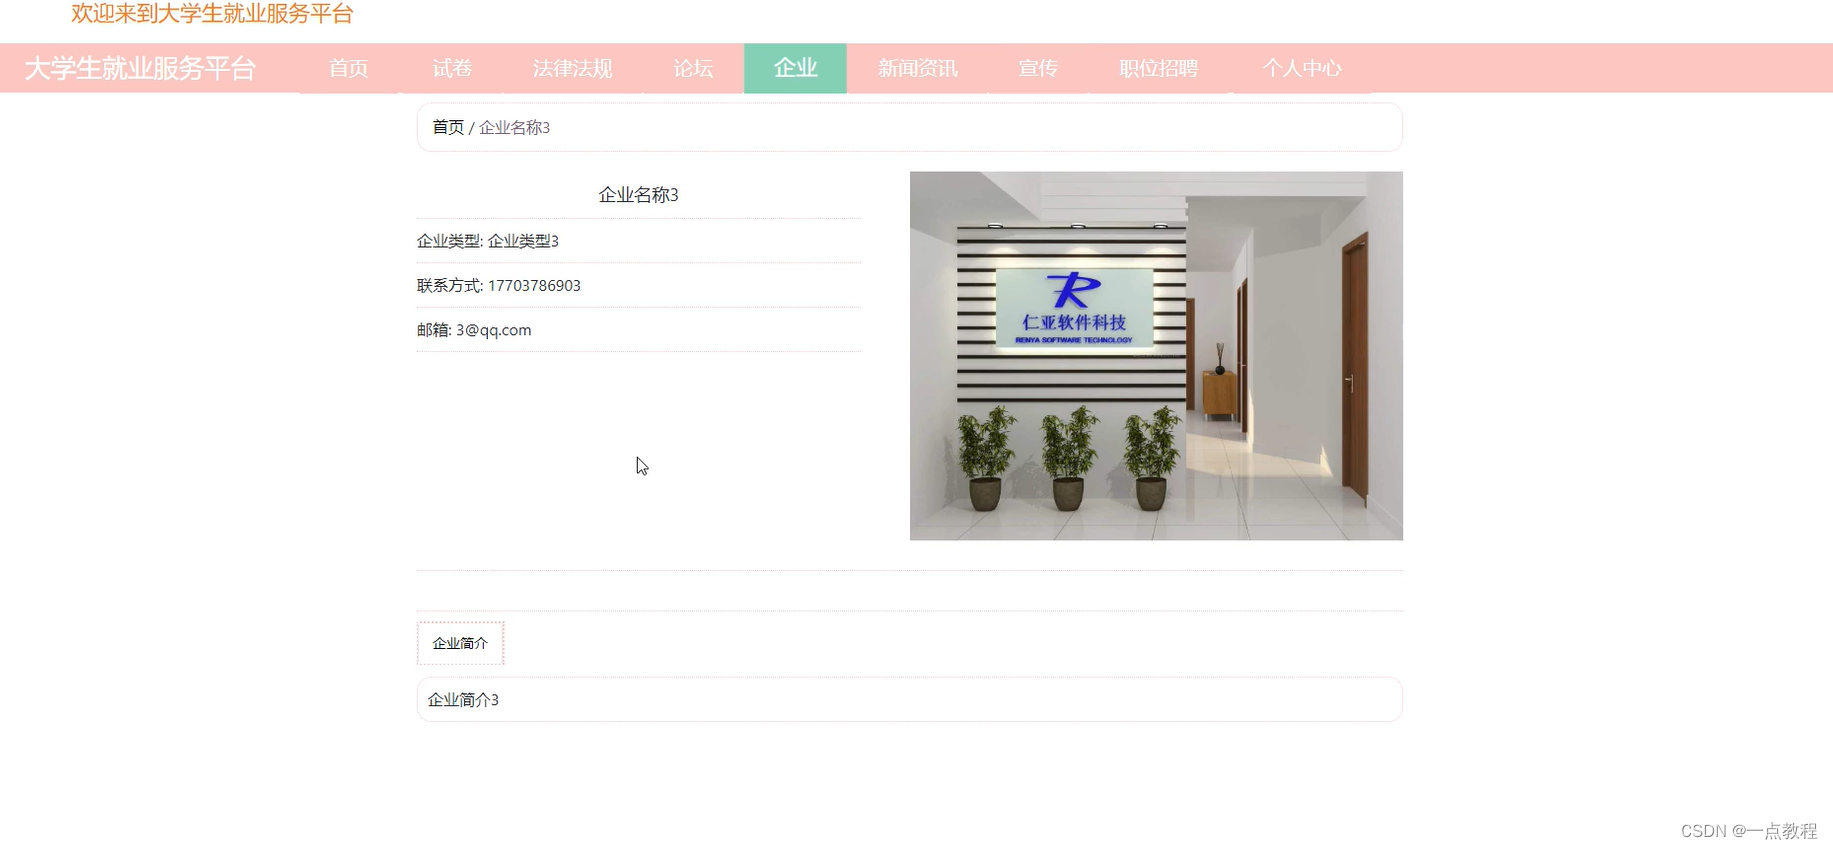Select the 企业简介 tab

[x=460, y=643]
